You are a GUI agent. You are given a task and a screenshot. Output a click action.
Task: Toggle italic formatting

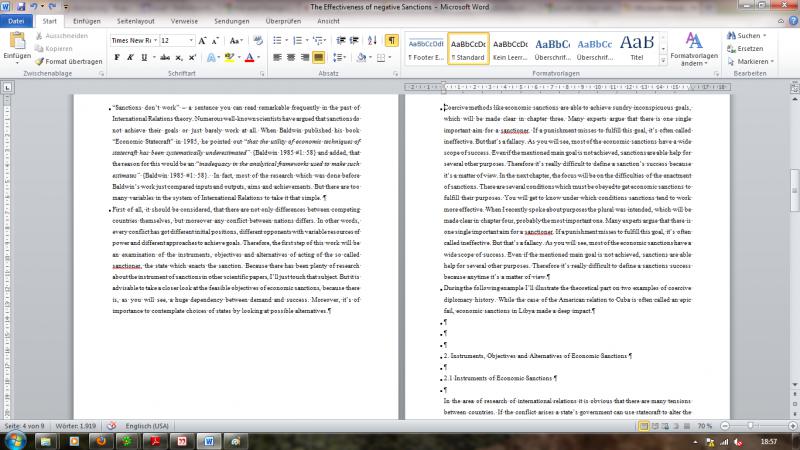(131, 58)
